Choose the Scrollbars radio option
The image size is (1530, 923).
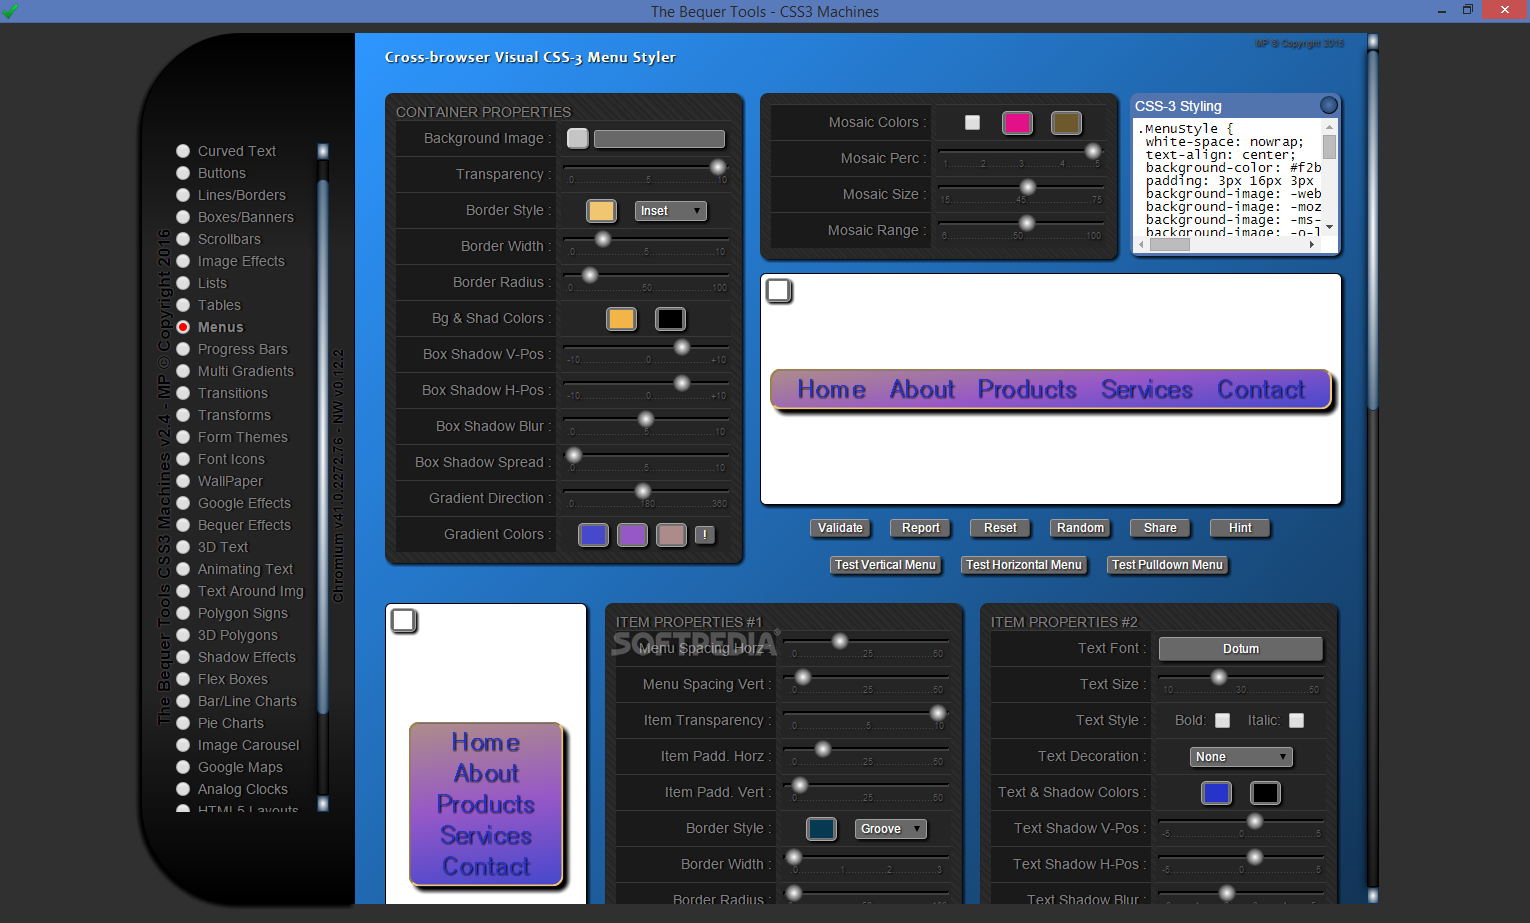click(183, 239)
